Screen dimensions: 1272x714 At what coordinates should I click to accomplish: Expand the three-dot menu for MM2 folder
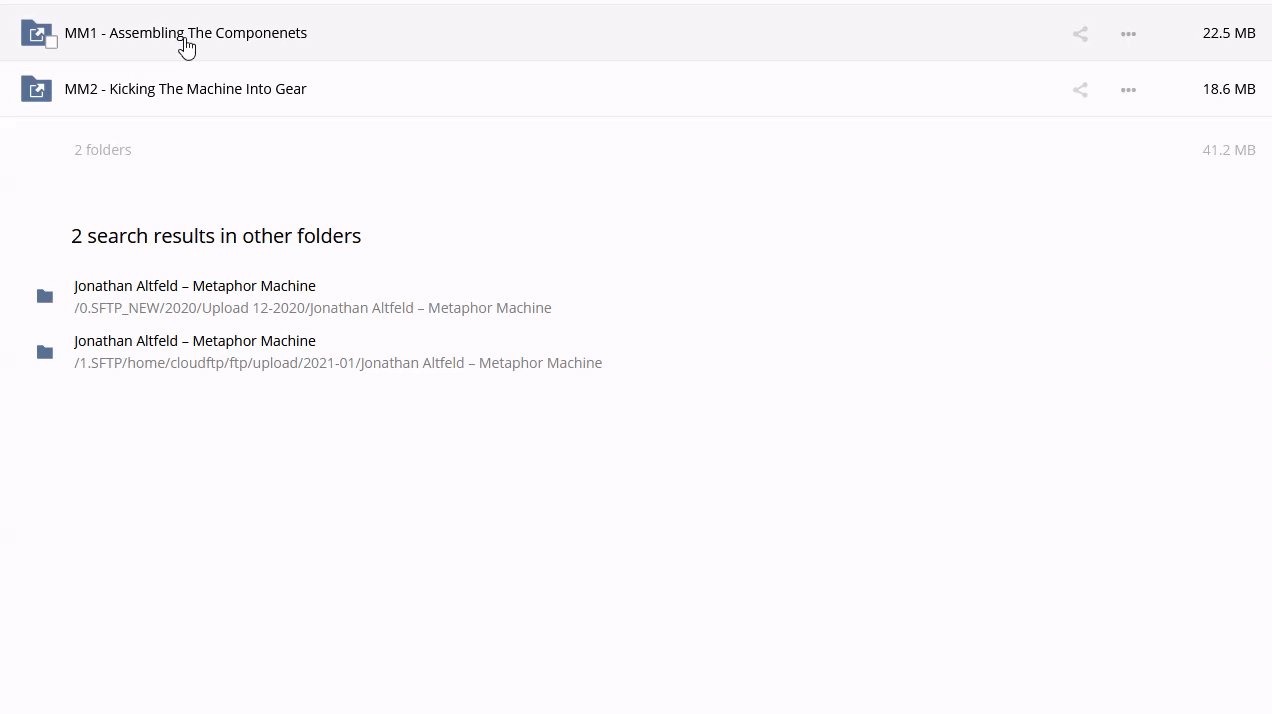pyautogui.click(x=1128, y=90)
